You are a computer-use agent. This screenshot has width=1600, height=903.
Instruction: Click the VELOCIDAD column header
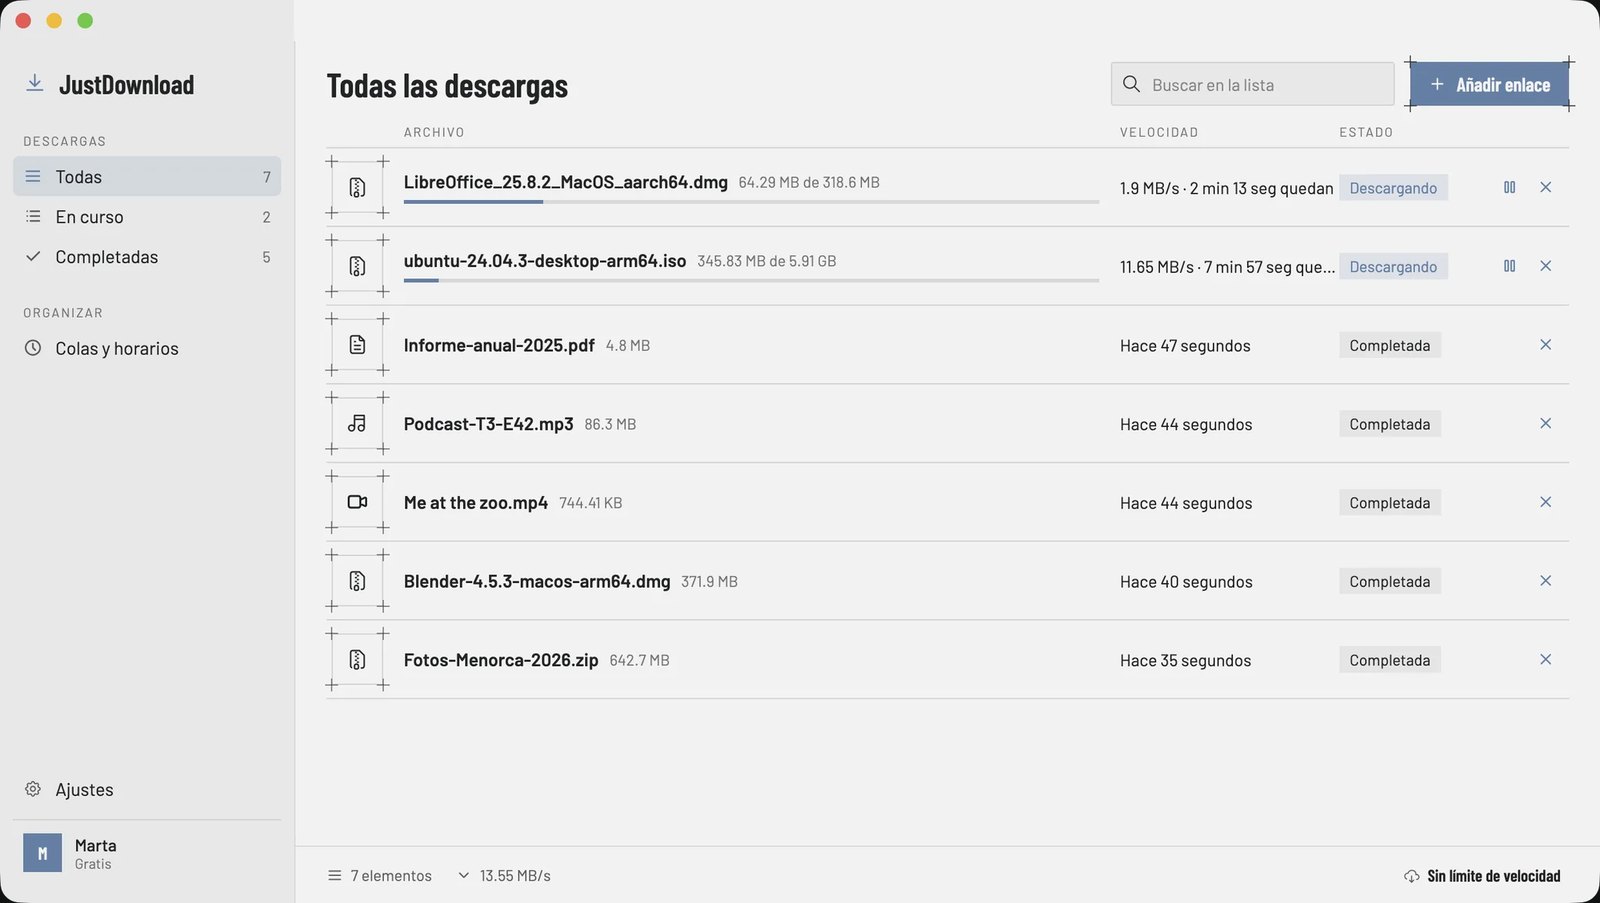[x=1159, y=132]
